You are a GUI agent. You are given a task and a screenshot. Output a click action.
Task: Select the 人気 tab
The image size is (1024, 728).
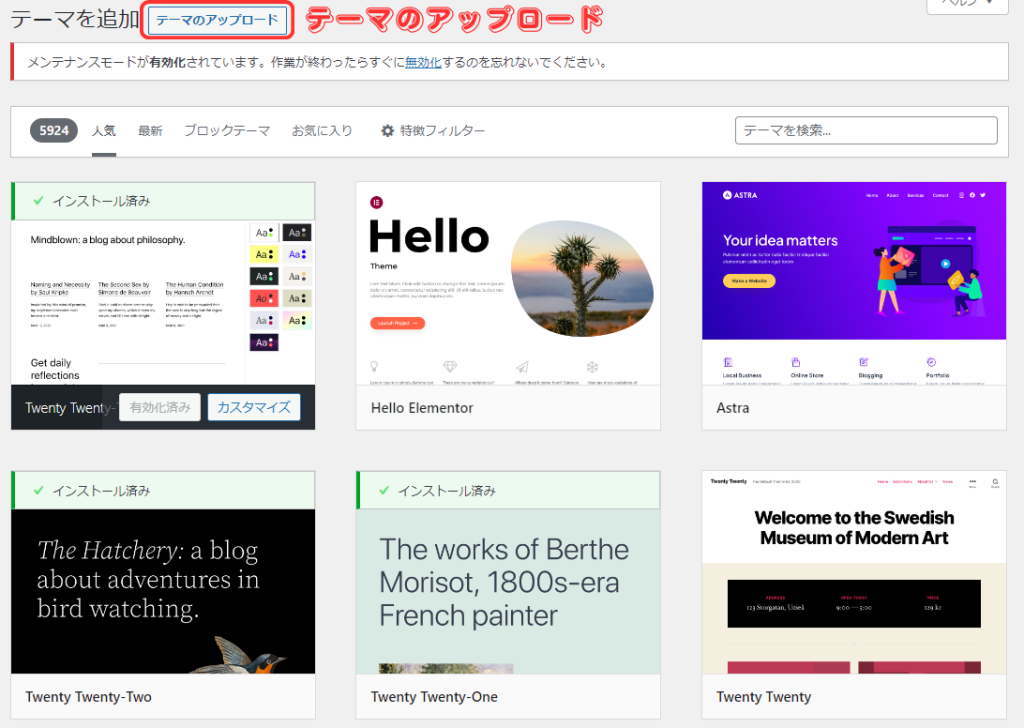[x=104, y=131]
